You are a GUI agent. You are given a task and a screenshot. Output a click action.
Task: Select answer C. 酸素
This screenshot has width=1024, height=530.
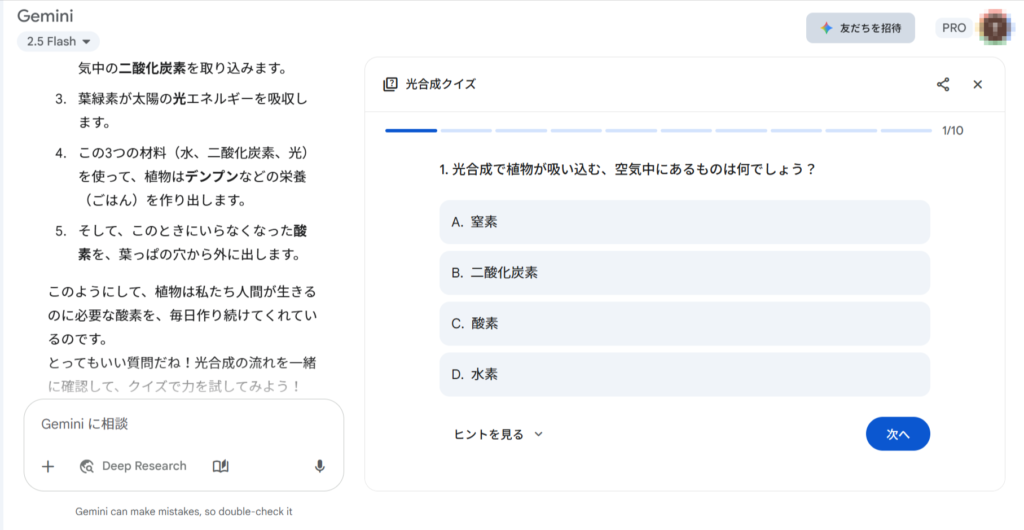coord(684,324)
